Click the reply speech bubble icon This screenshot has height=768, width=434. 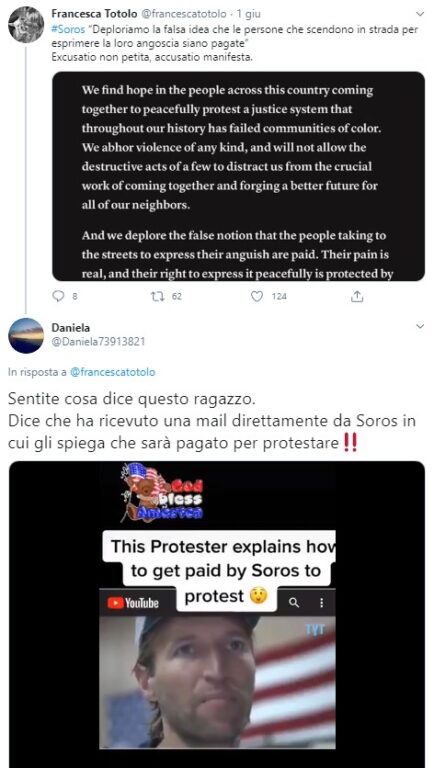(58, 296)
